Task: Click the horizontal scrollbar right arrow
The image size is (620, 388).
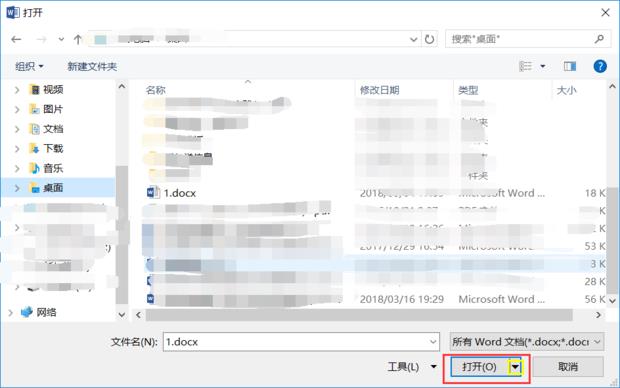Action: (x=599, y=315)
